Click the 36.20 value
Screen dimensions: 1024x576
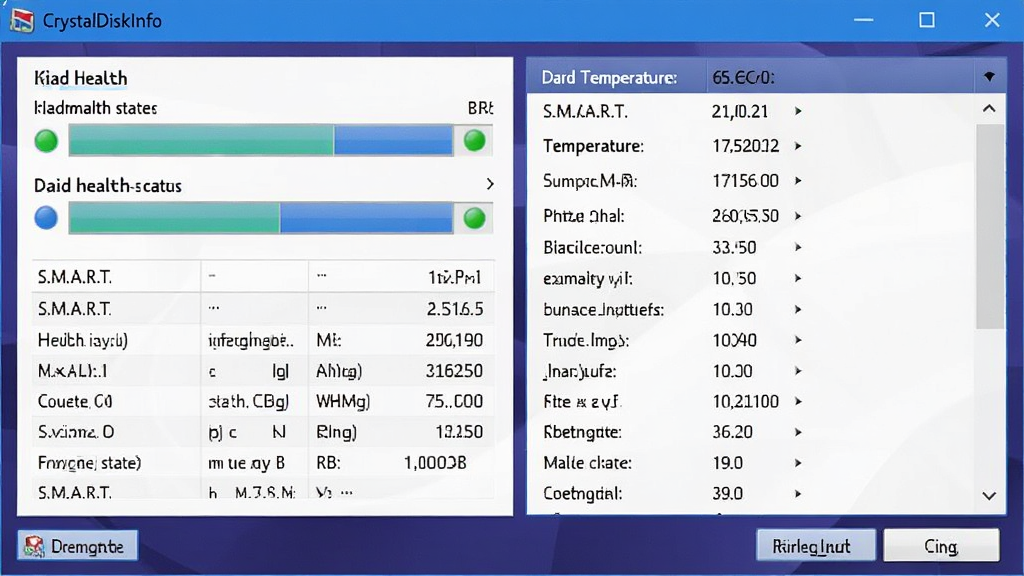click(x=732, y=432)
